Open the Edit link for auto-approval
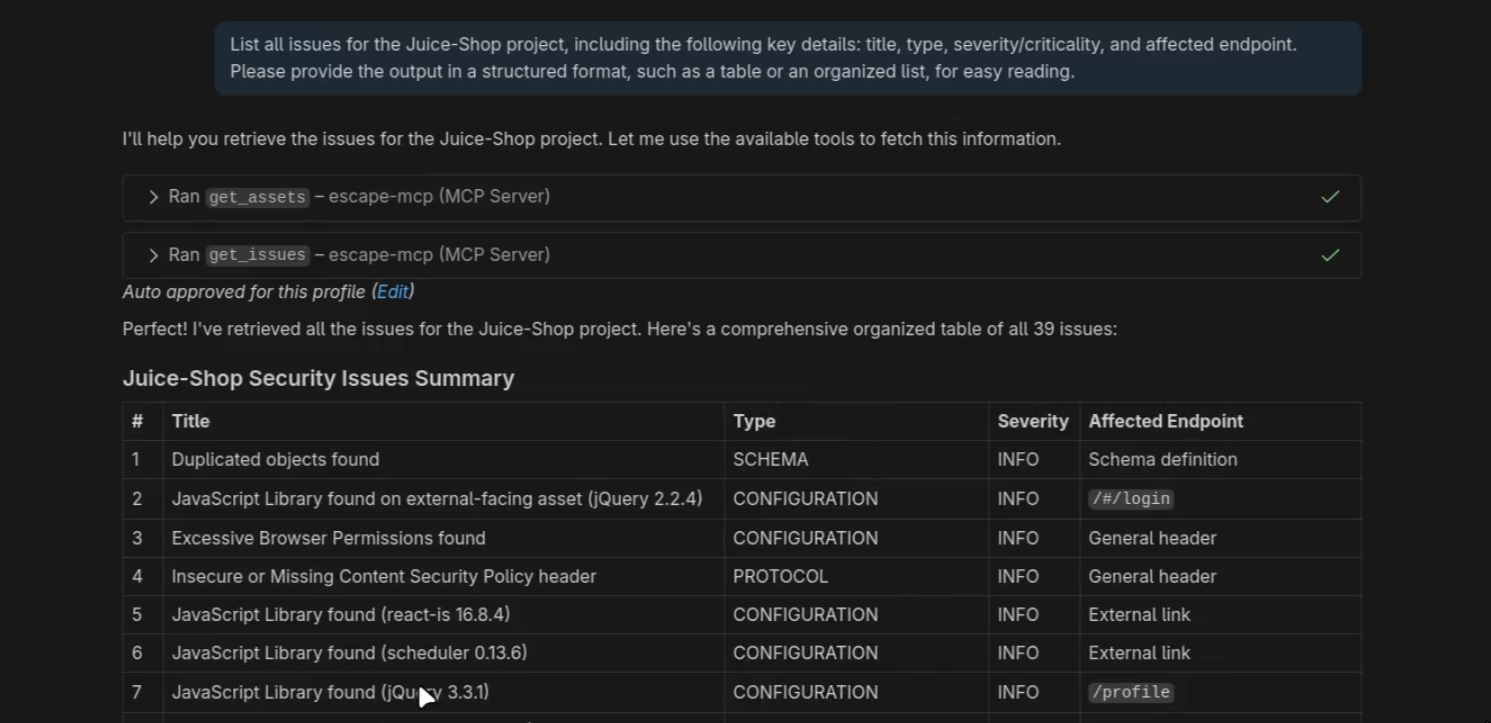 pyautogui.click(x=392, y=292)
